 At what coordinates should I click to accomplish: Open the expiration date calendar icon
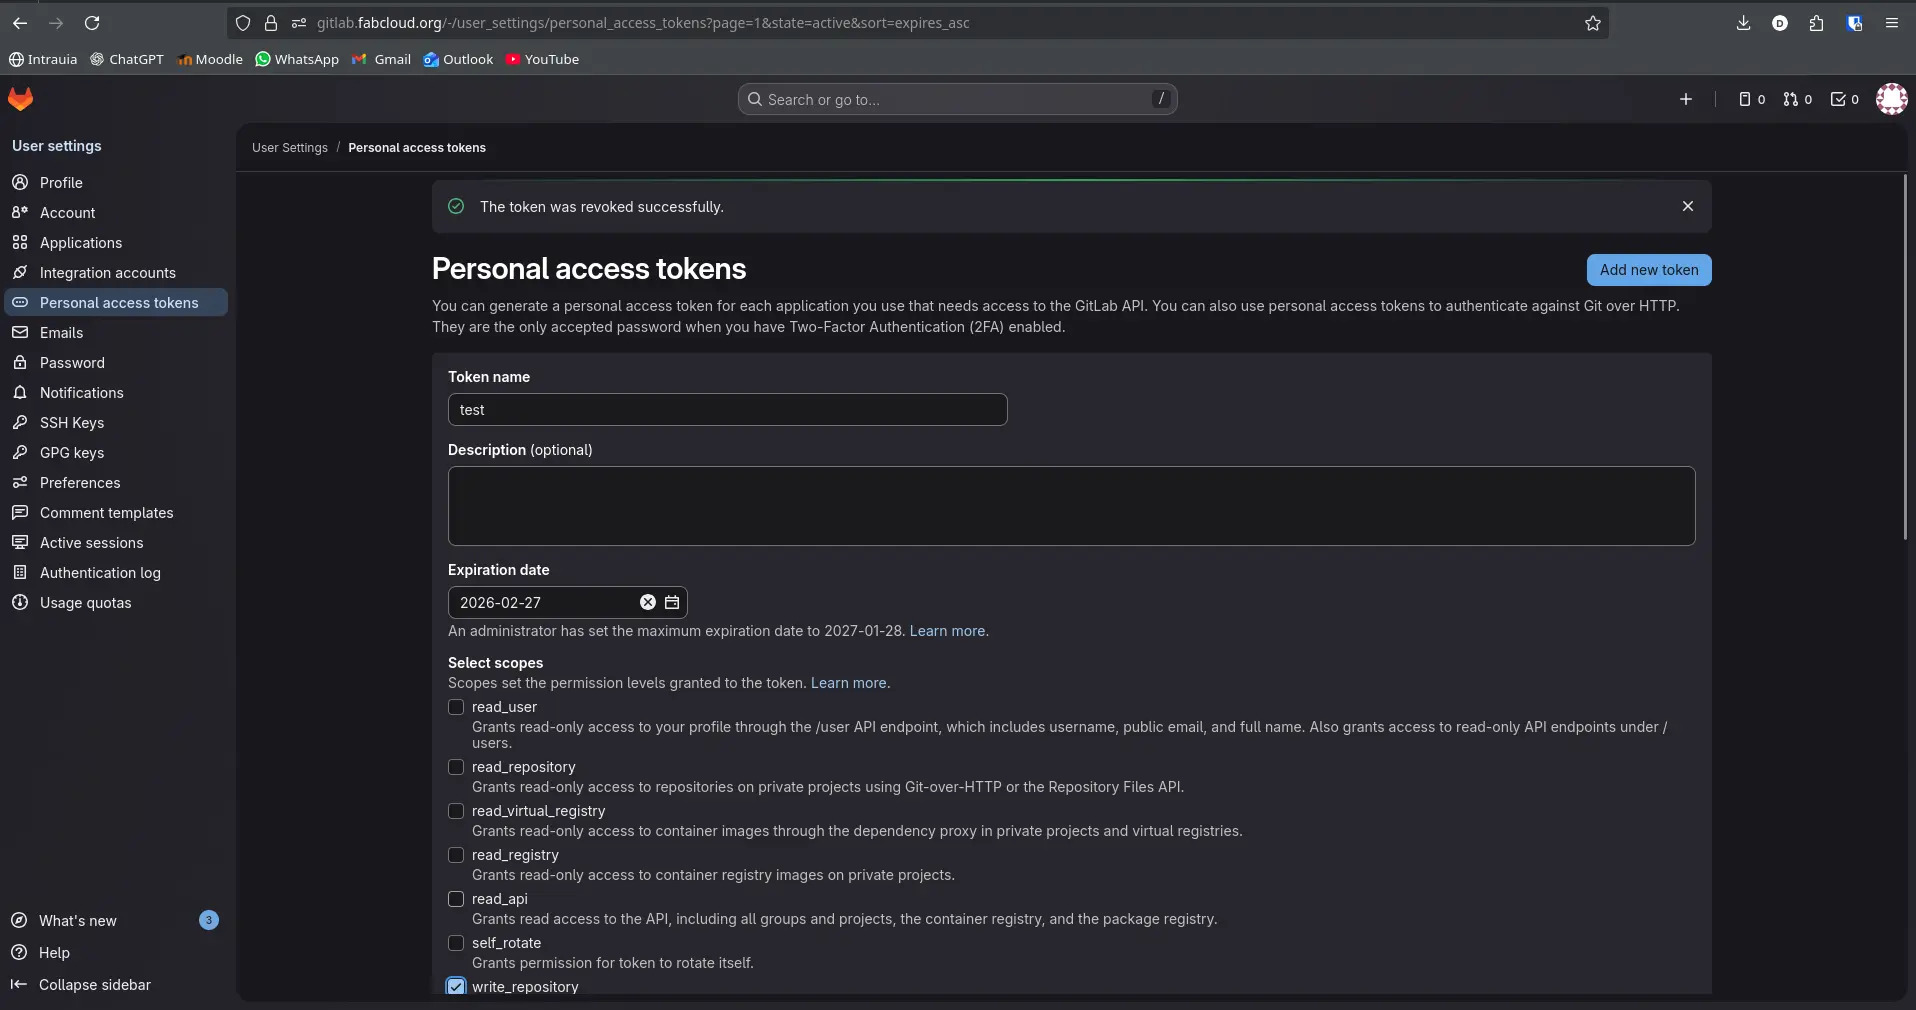click(x=671, y=602)
